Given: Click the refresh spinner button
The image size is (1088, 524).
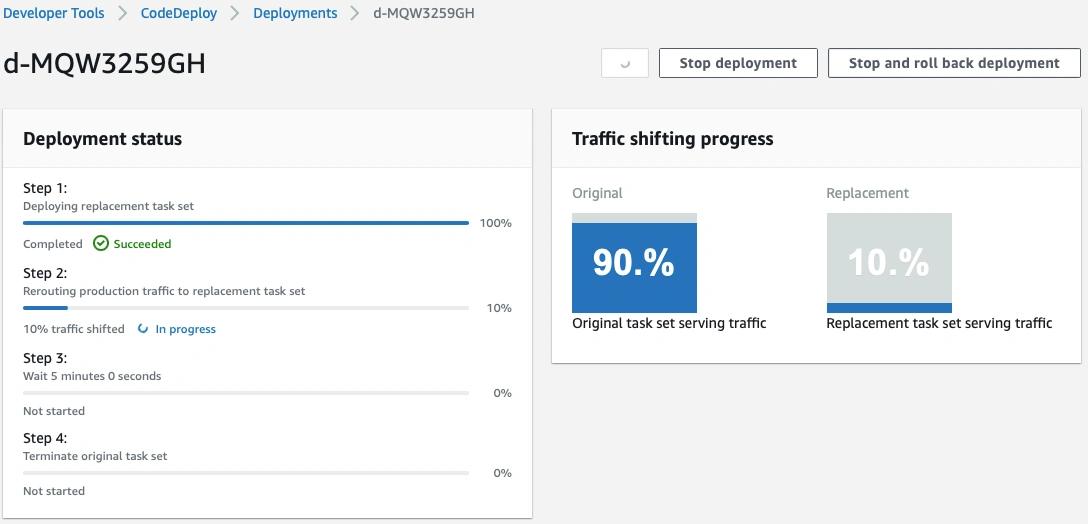Looking at the screenshot, I should [625, 63].
